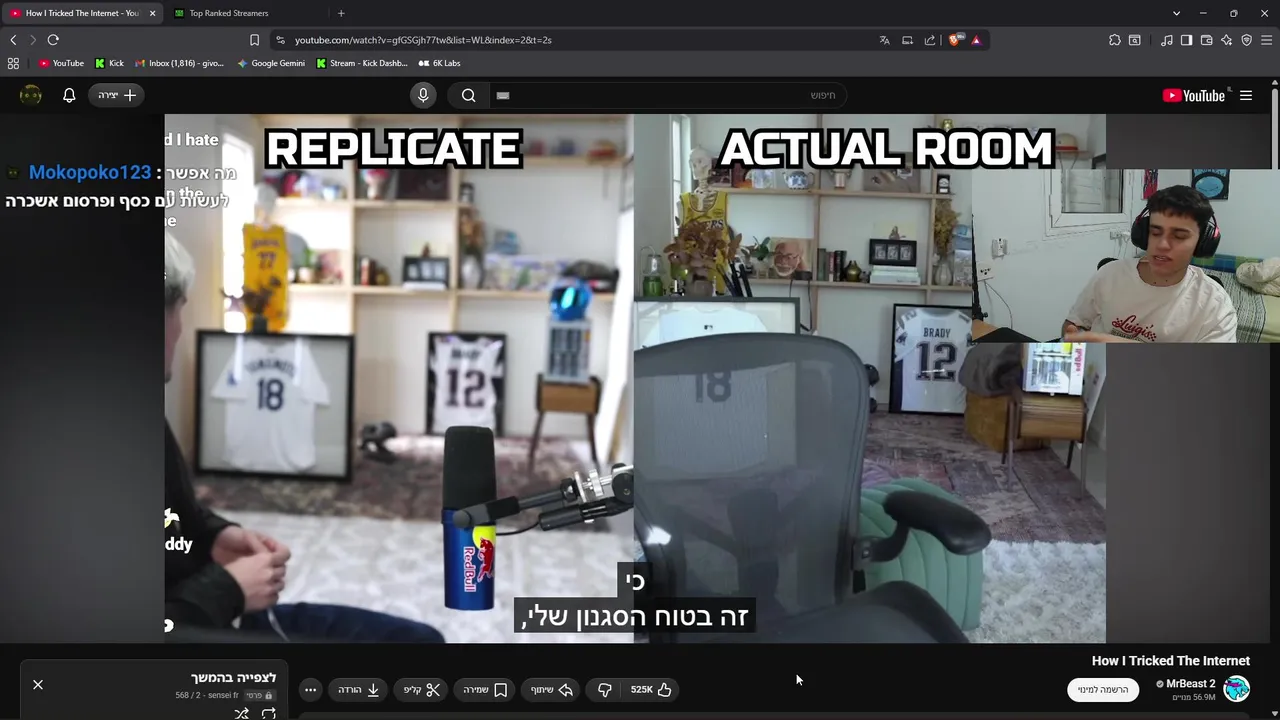Bookmark this page icon in address bar
Viewport: 1280px width, 720px height.
point(254,40)
